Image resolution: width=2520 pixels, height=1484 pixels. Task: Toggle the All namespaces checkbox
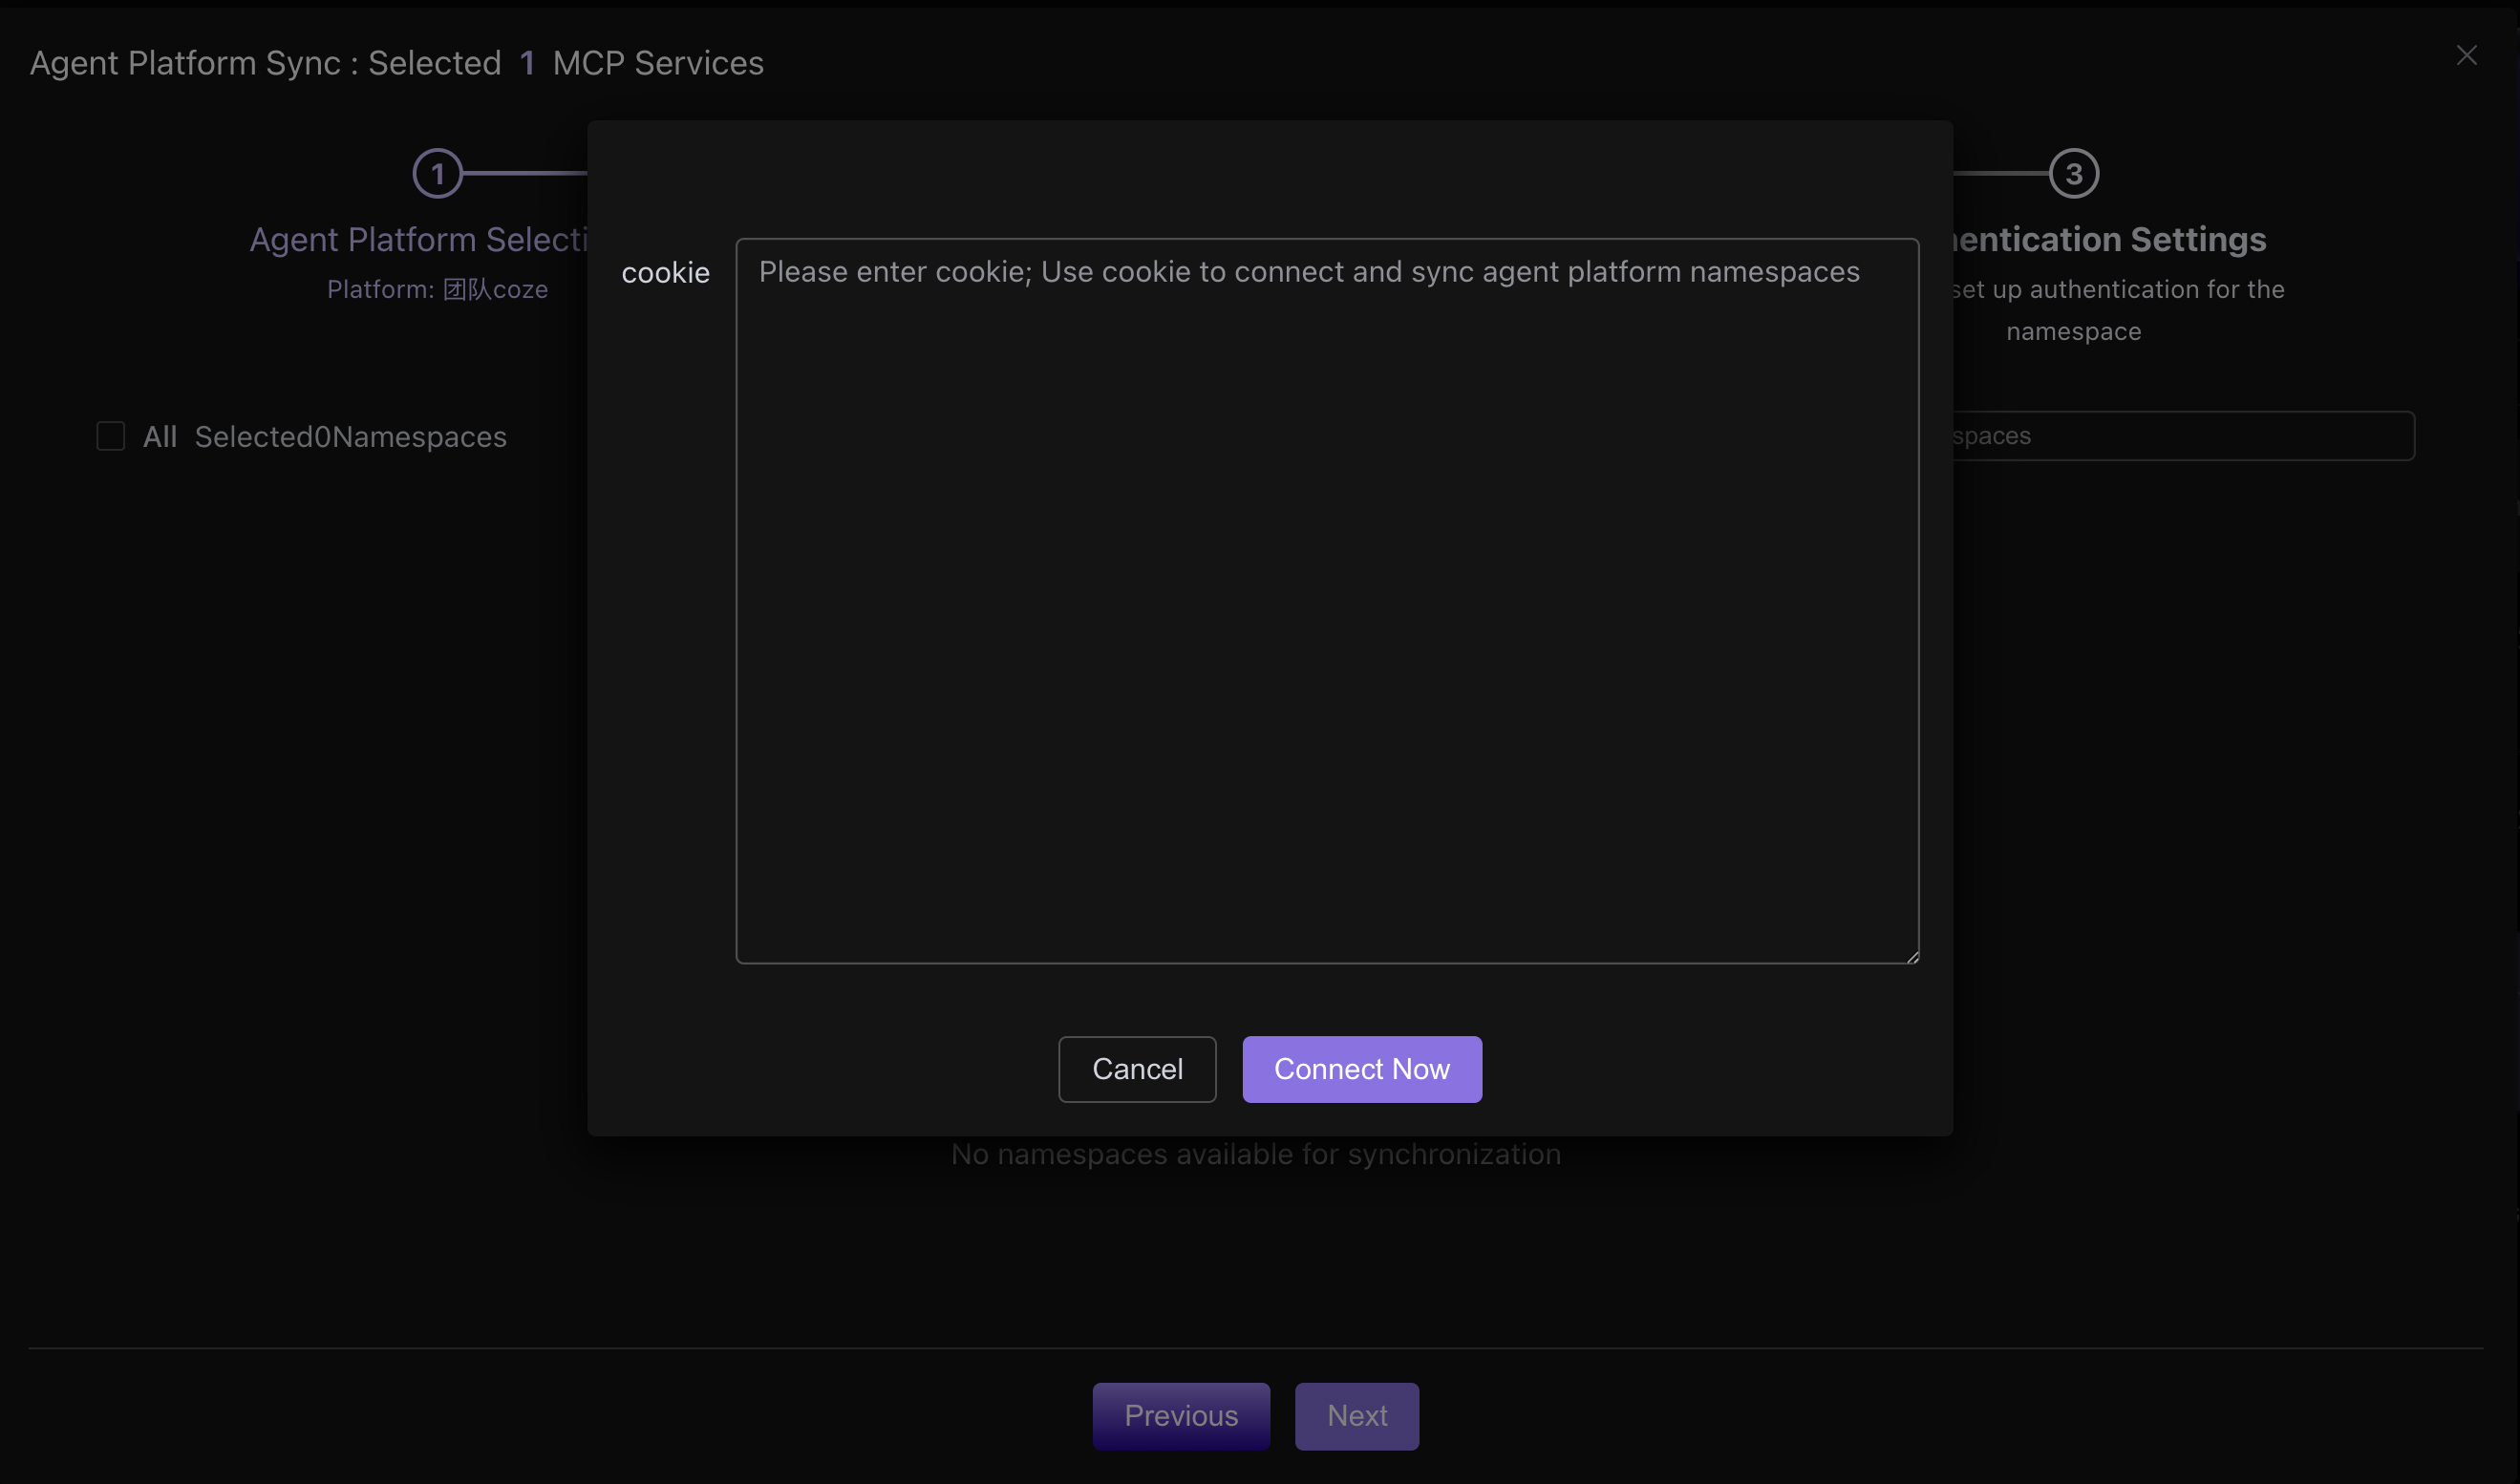coord(111,436)
